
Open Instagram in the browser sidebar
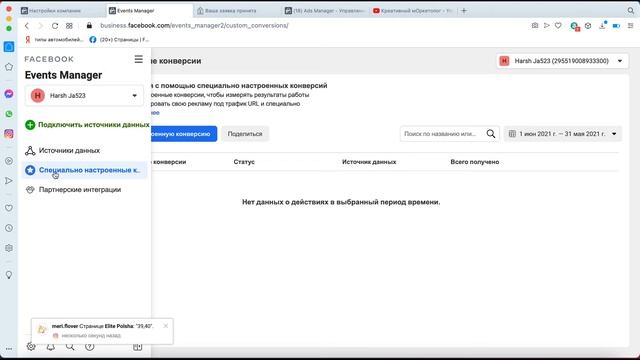(x=9, y=134)
